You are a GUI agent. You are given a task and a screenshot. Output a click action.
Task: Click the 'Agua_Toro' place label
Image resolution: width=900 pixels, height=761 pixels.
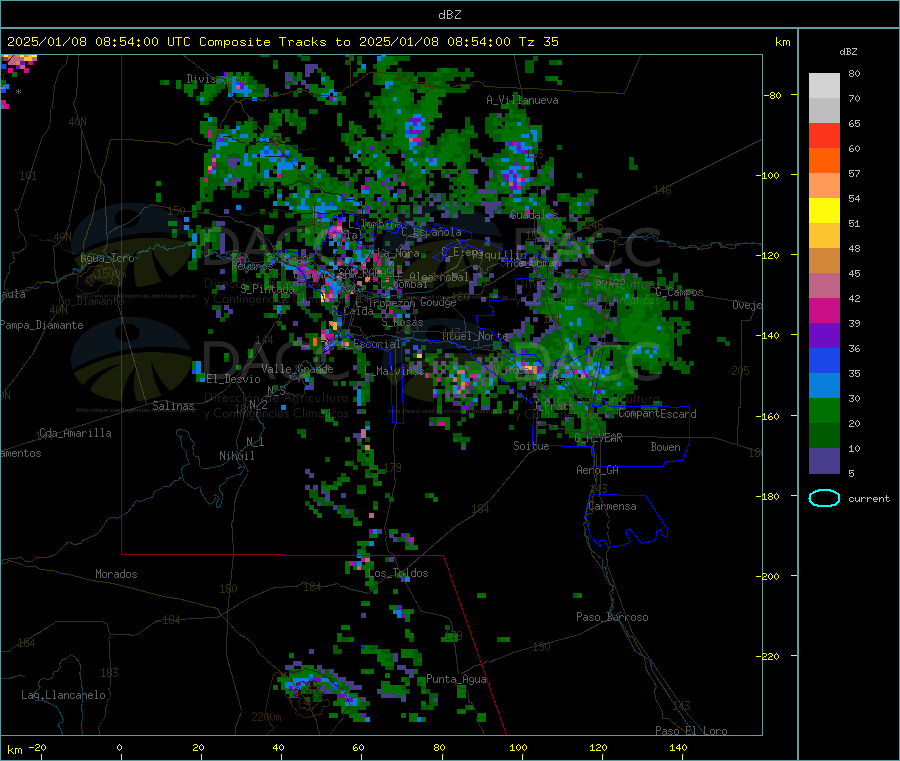click(107, 258)
